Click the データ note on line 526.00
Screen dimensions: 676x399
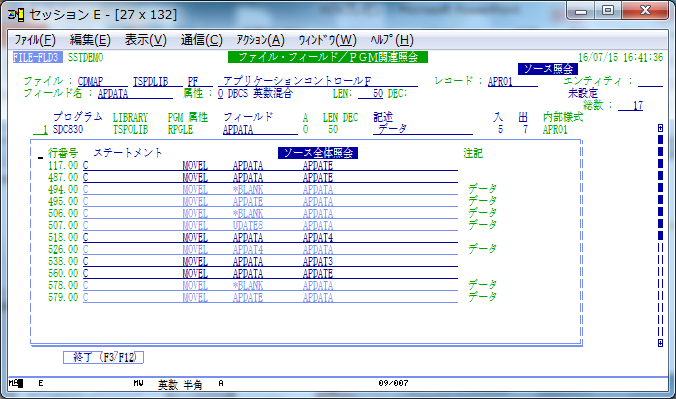[482, 249]
